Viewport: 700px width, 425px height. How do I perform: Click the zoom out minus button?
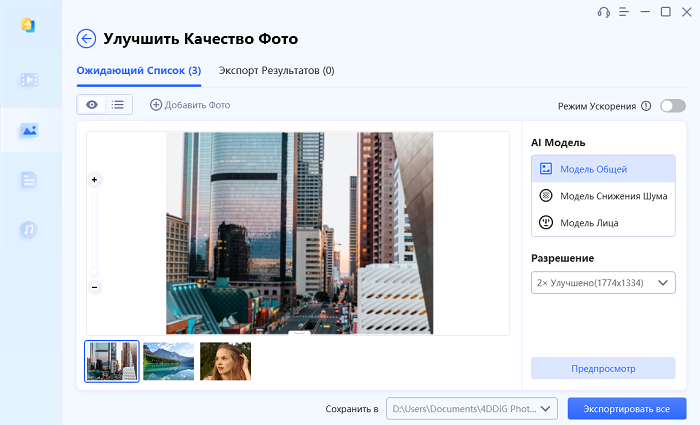coord(95,287)
